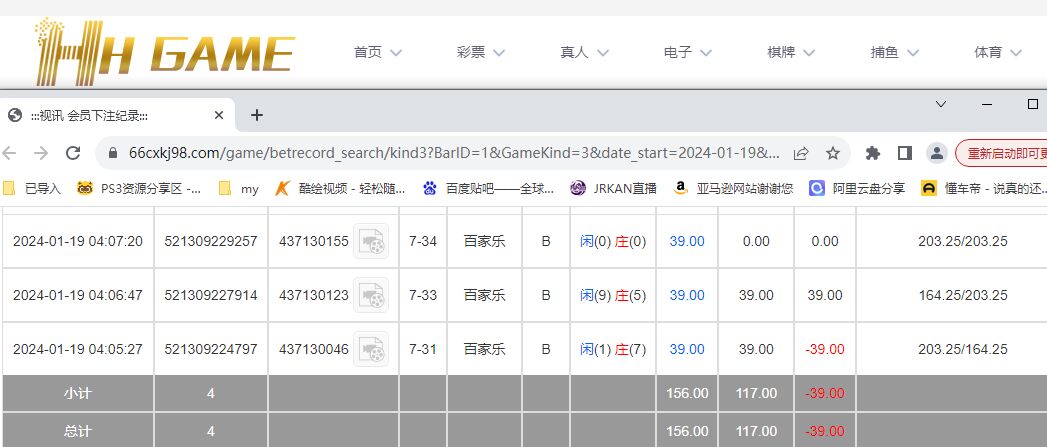
Task: Open 百度贴吧 bookmark
Action: coord(489,188)
